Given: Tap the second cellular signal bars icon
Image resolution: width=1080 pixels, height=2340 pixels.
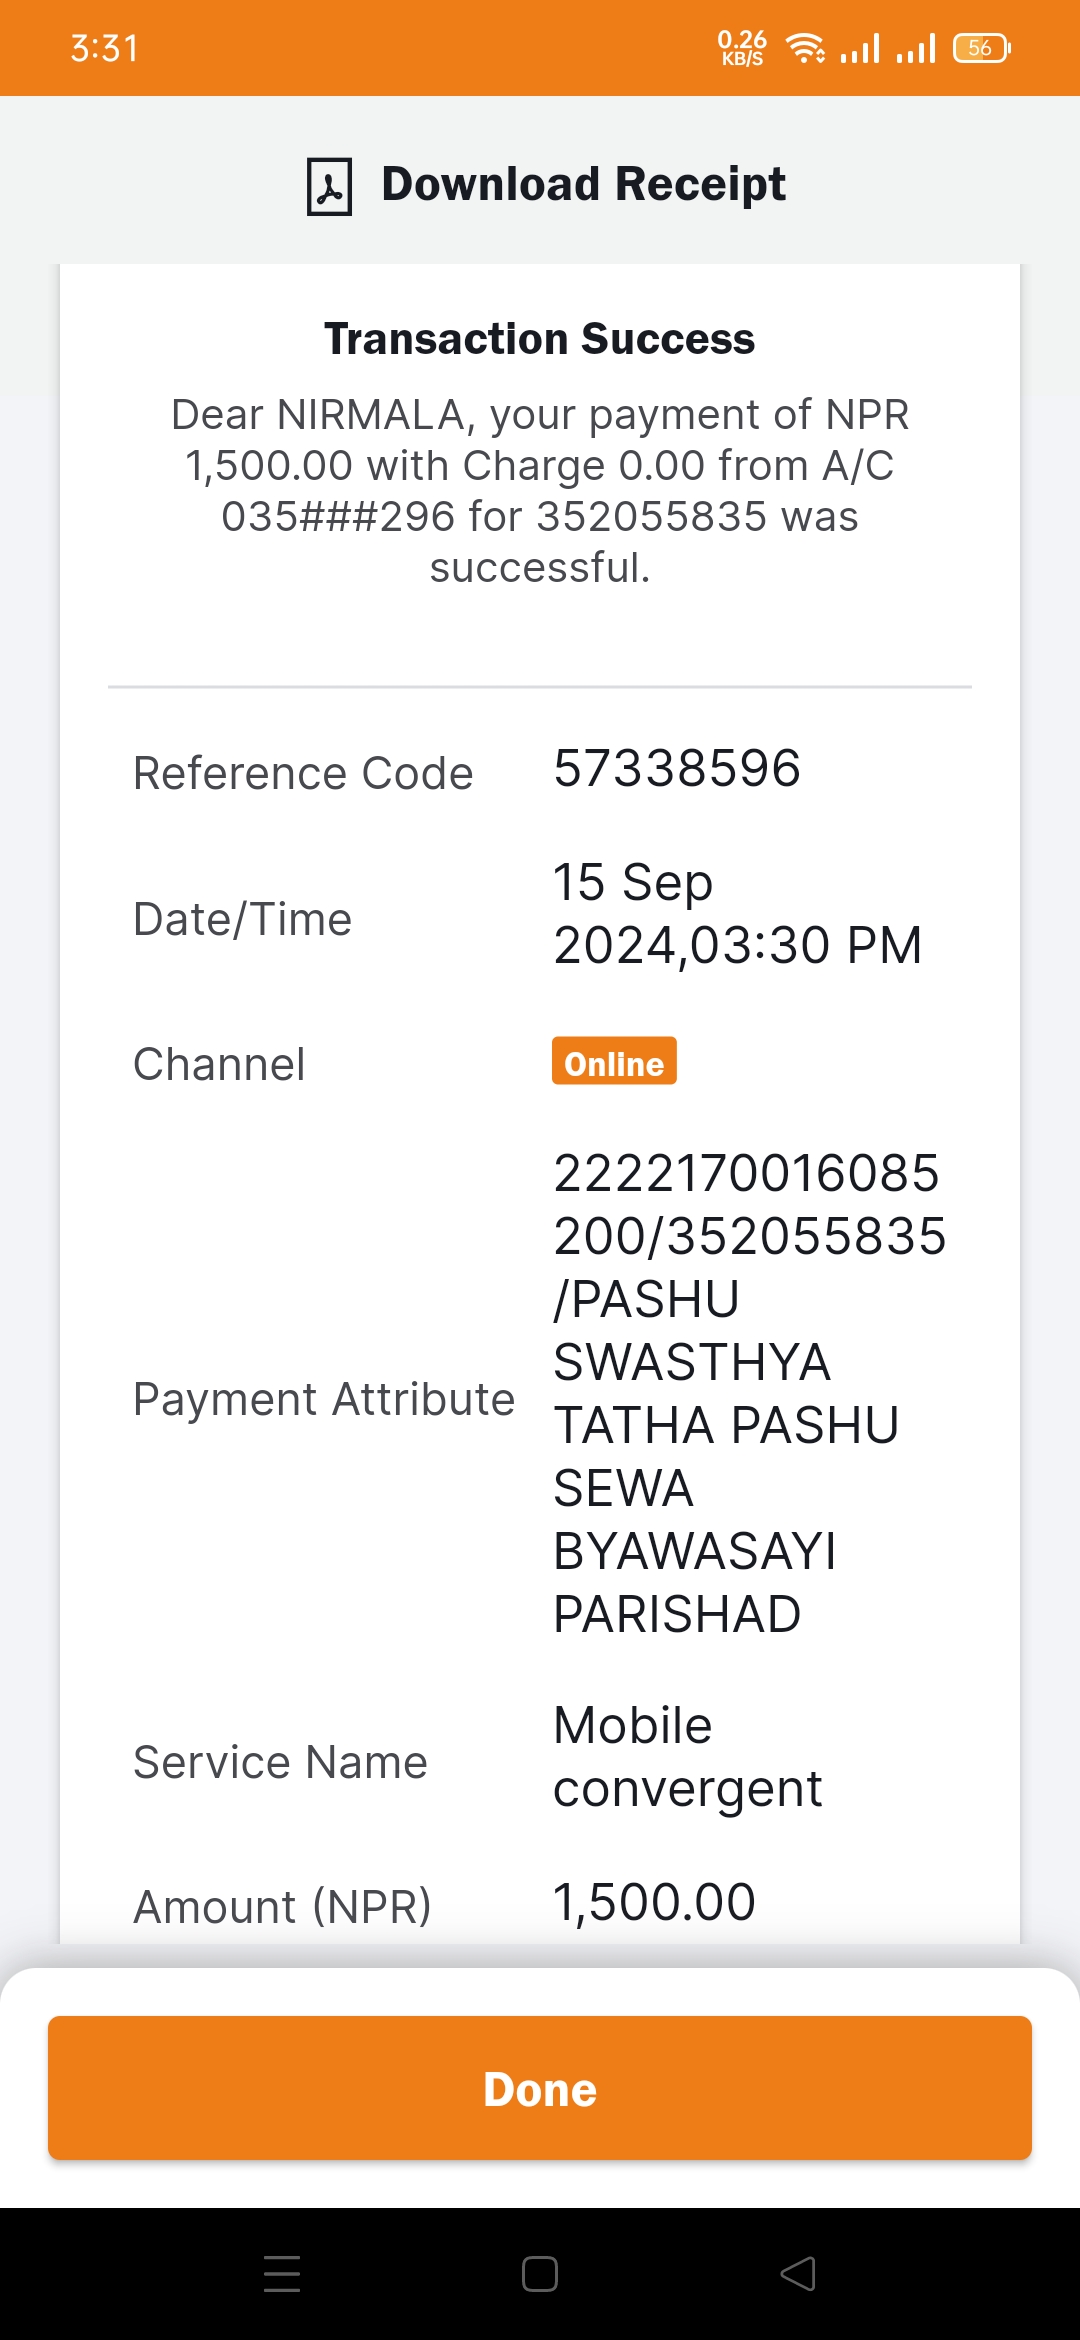Looking at the screenshot, I should click(x=916, y=47).
